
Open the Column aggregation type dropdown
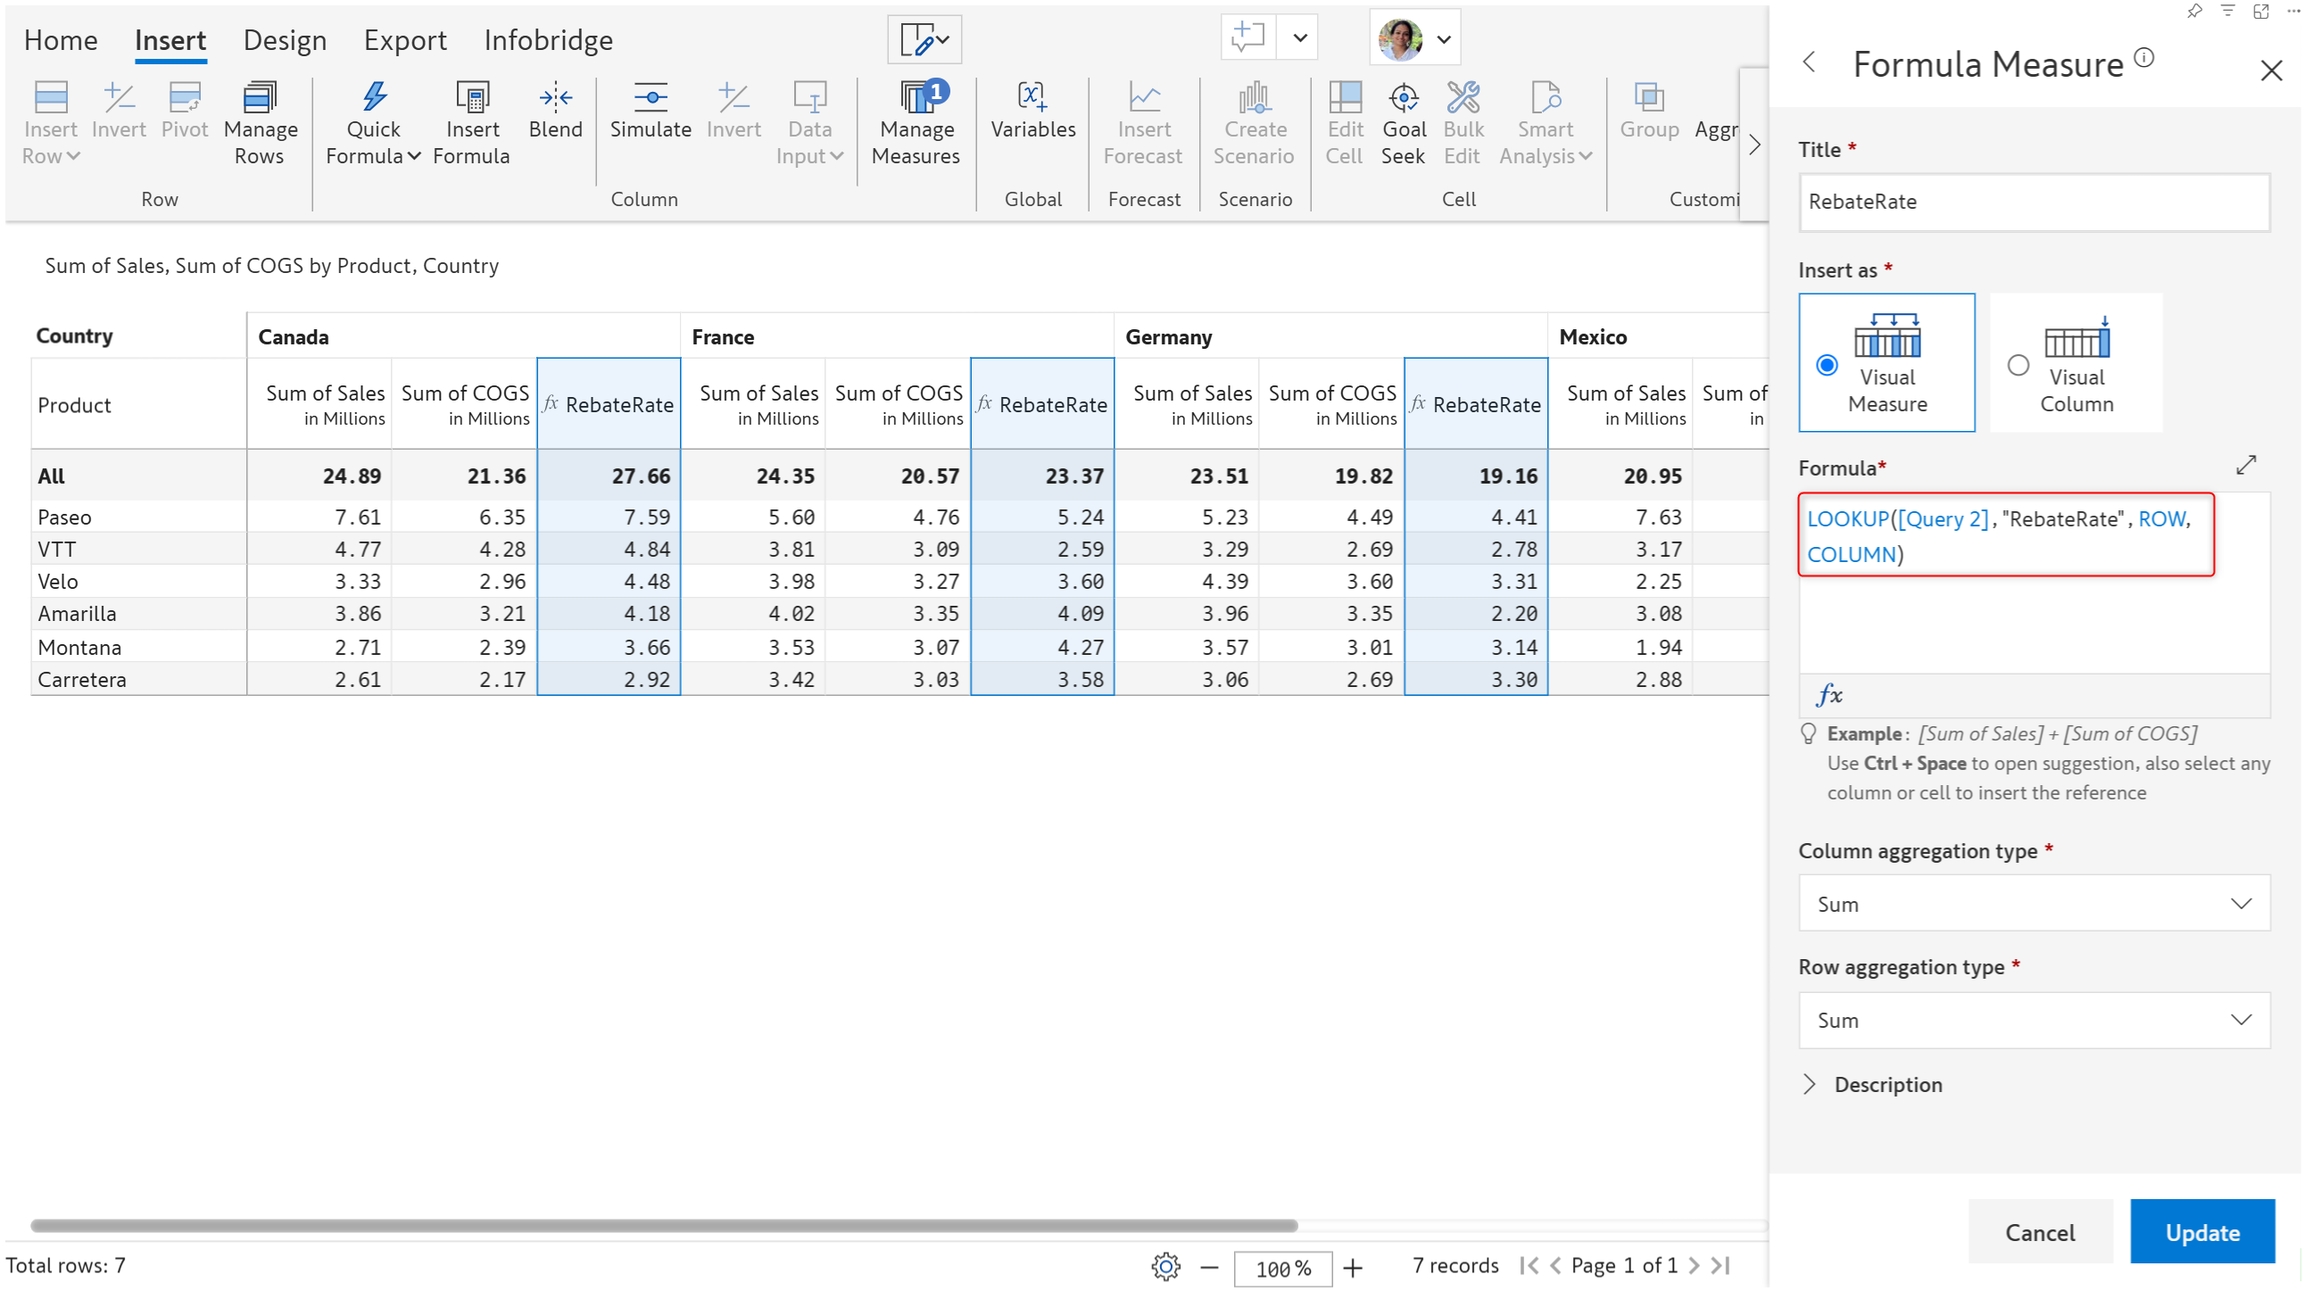click(2033, 904)
